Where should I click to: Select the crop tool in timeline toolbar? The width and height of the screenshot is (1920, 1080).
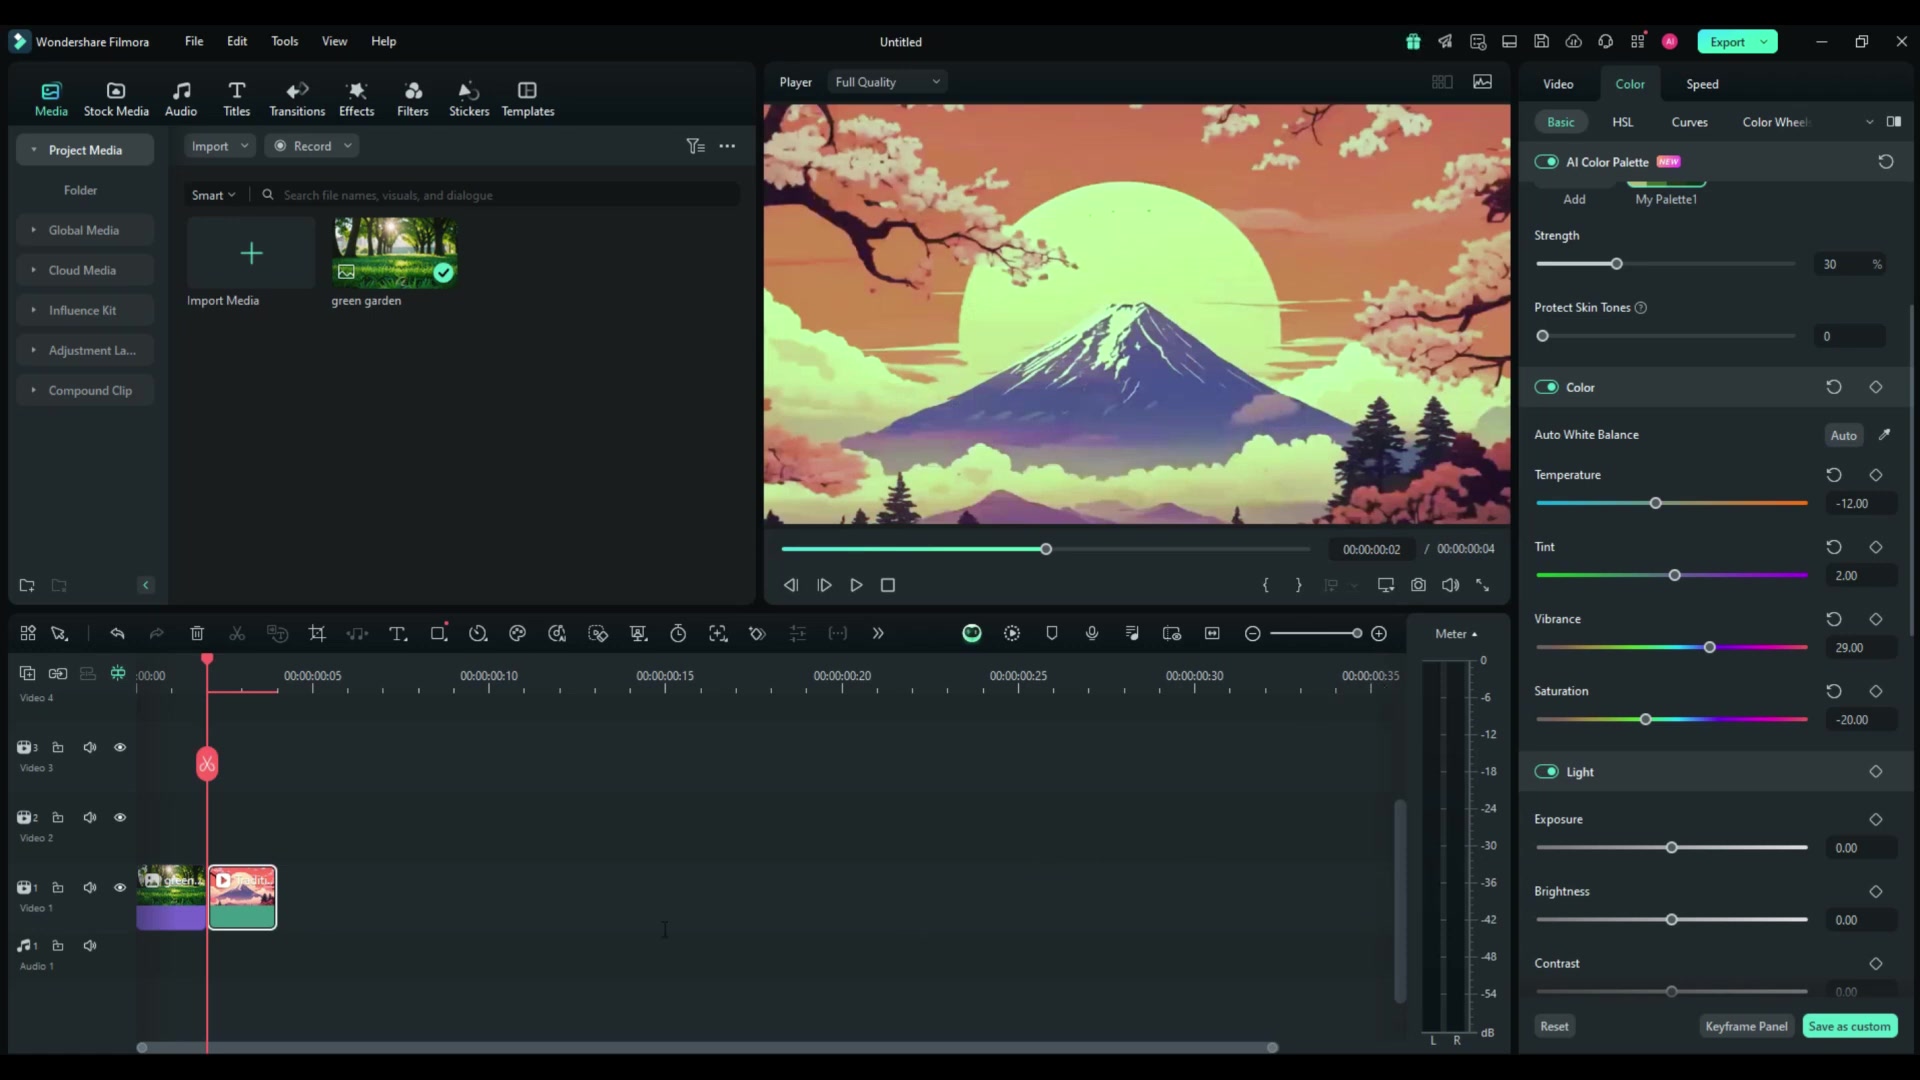317,633
